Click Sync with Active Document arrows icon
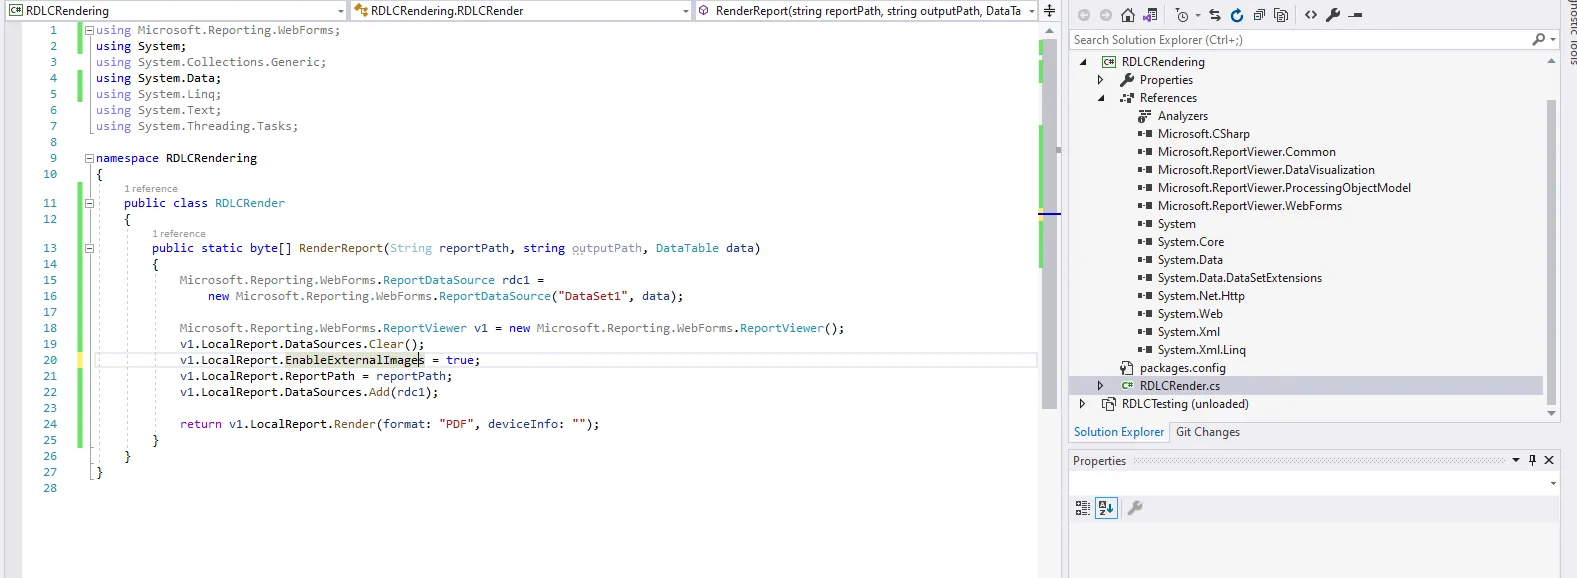 [1214, 15]
